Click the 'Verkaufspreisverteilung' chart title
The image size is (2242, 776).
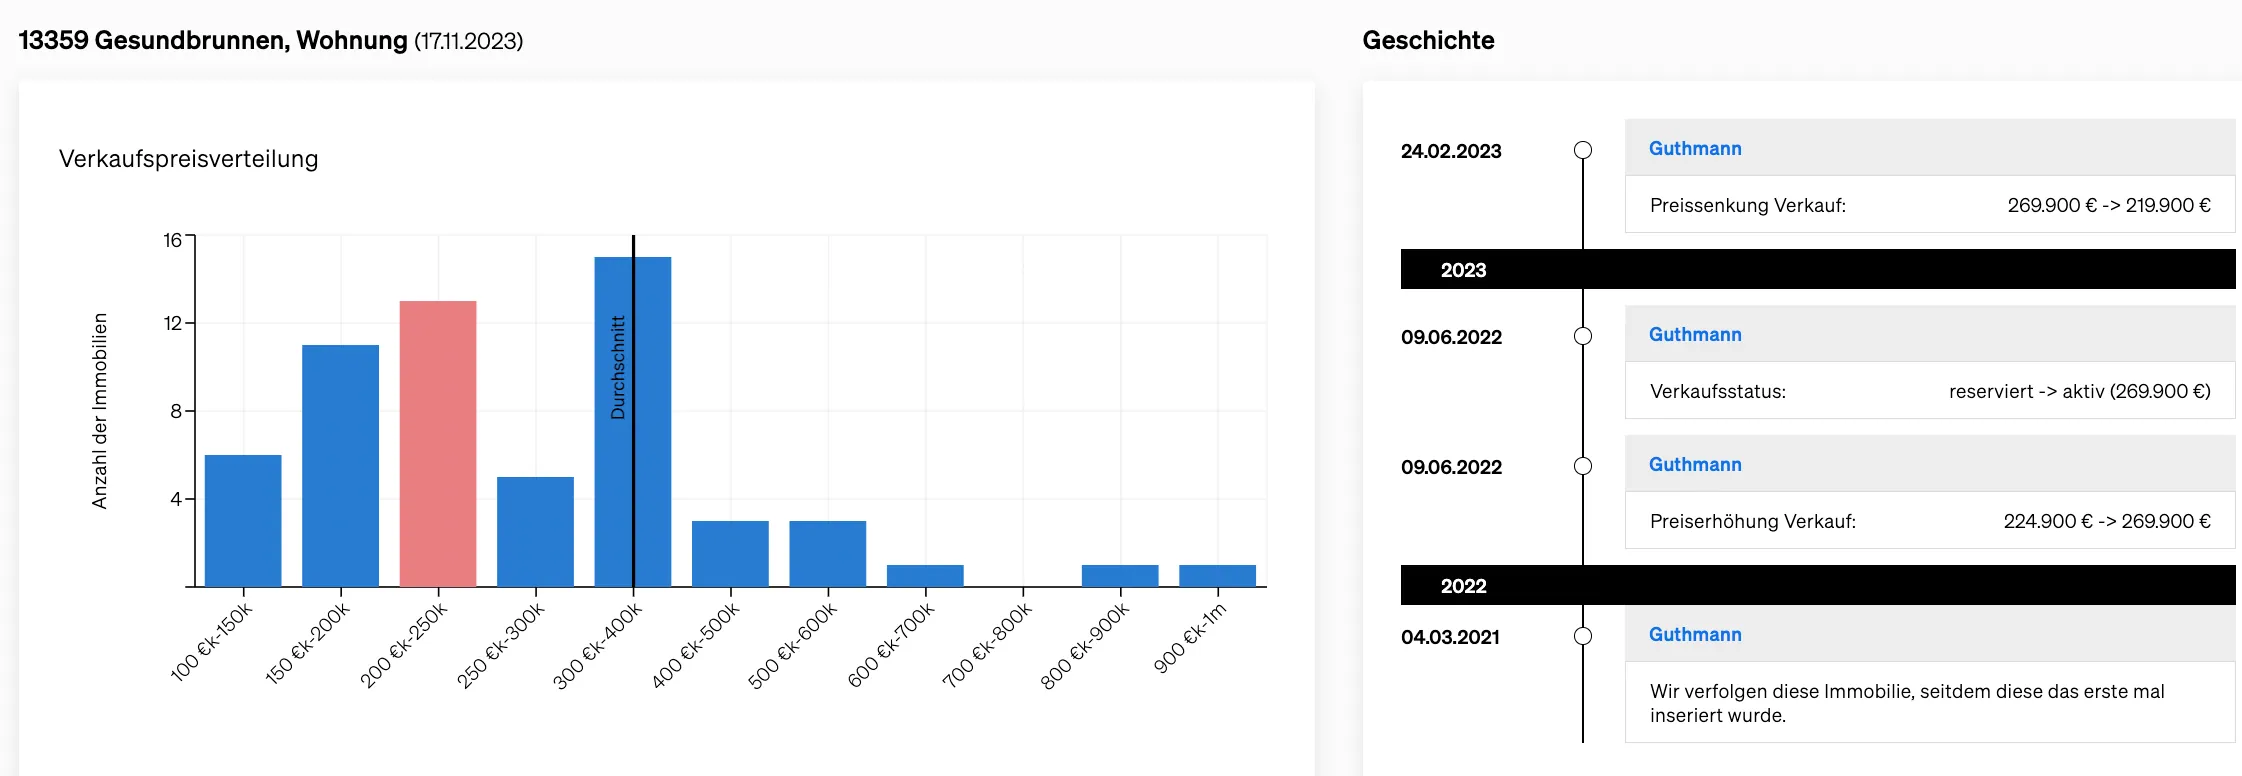pyautogui.click(x=189, y=159)
